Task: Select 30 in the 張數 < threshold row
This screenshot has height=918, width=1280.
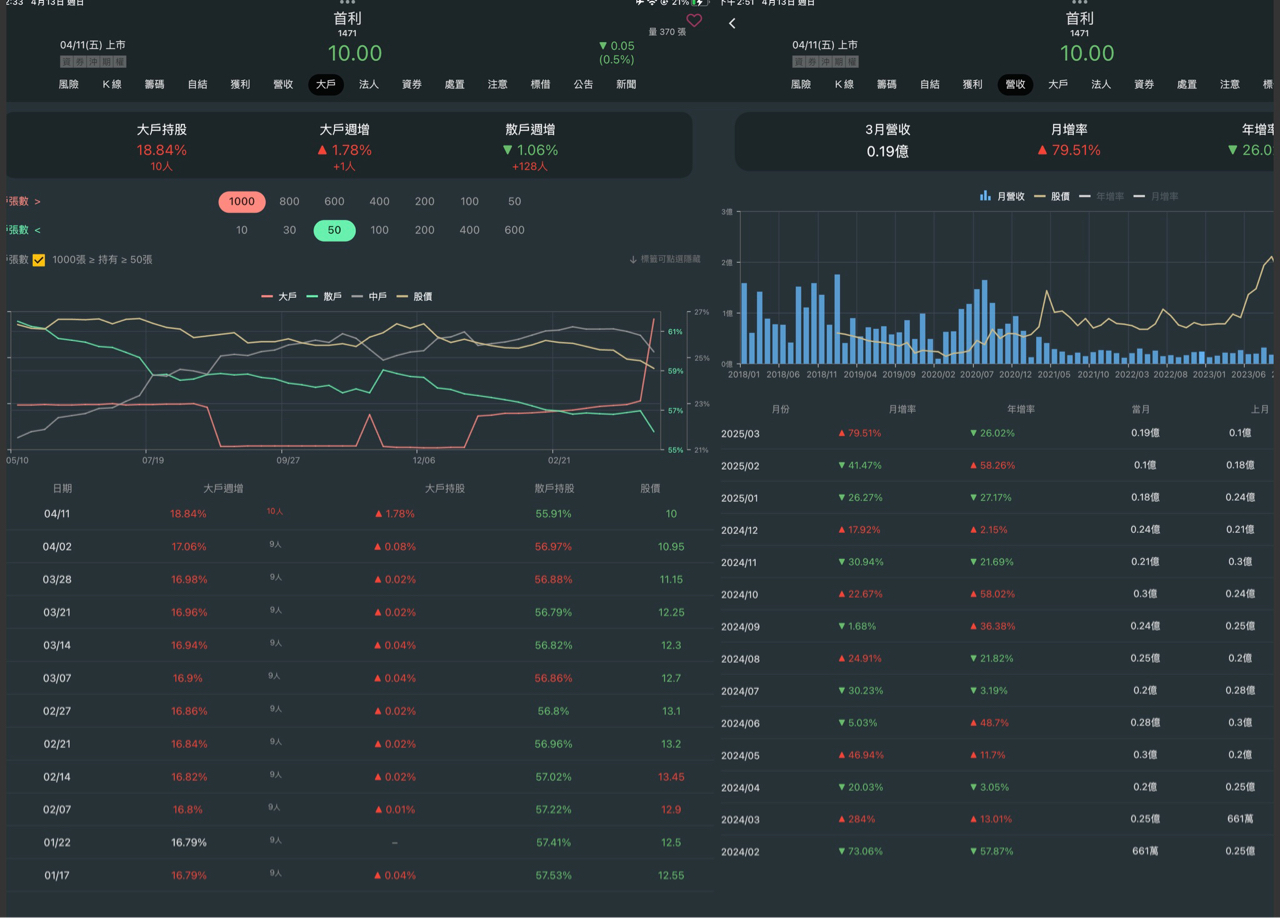Action: [289, 230]
